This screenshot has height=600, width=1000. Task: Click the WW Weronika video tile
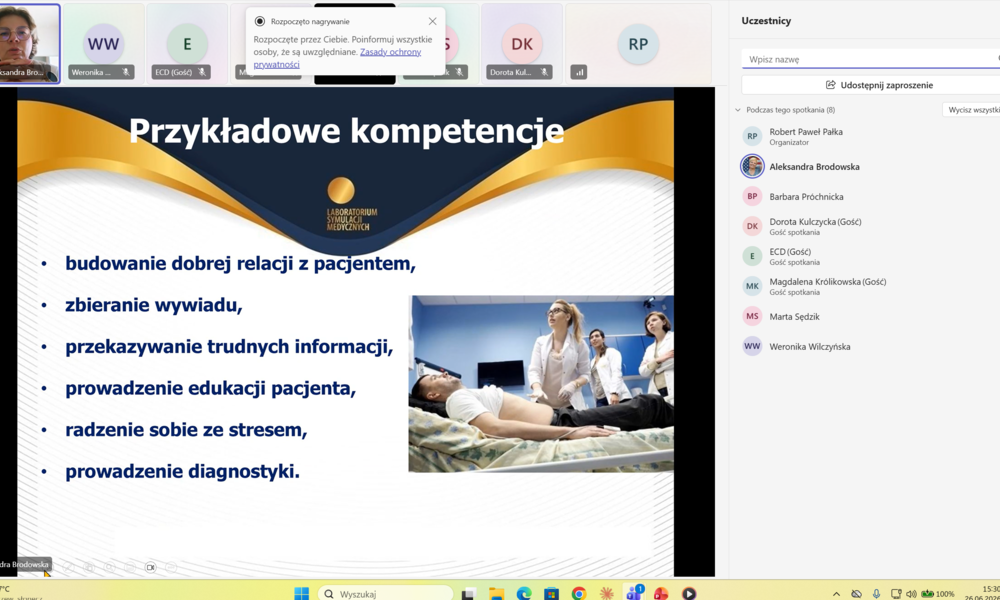103,44
